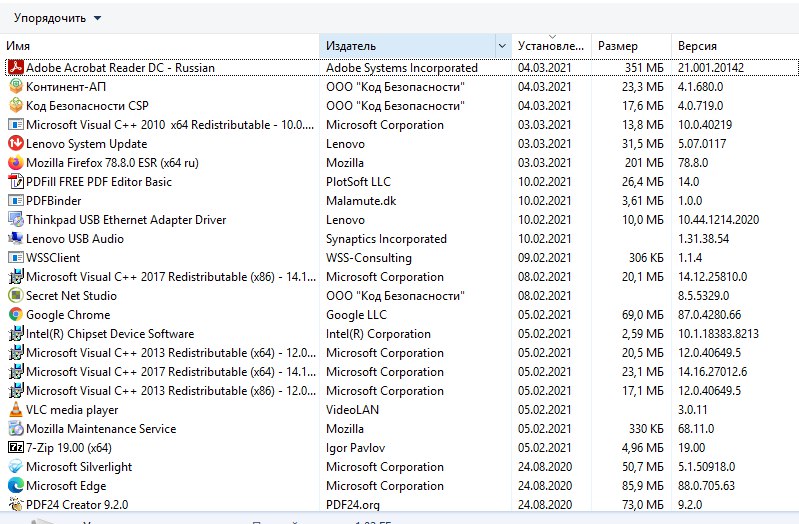
Task: Click the Visual C++ 2017 (x64) icon
Action: click(16, 372)
